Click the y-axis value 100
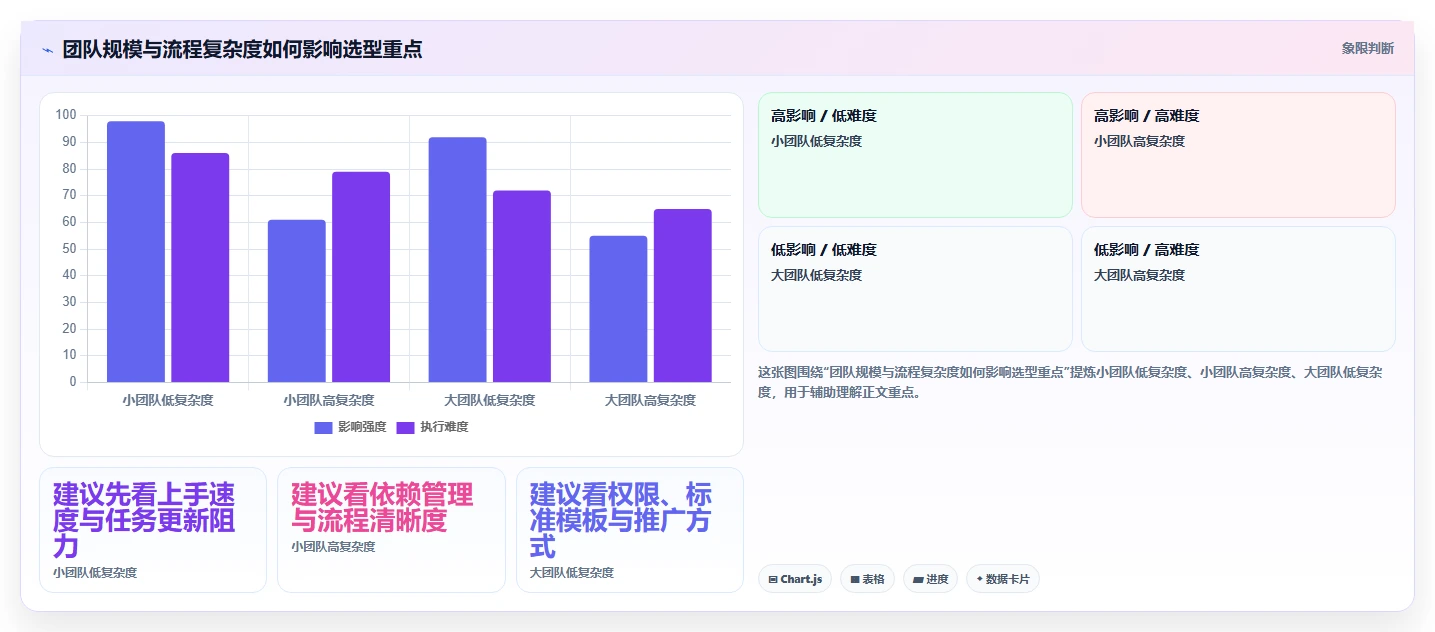 pyautogui.click(x=66, y=115)
